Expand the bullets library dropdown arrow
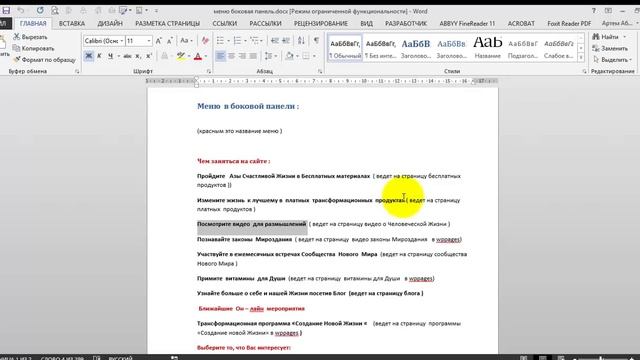The image size is (640, 360). (x=228, y=41)
